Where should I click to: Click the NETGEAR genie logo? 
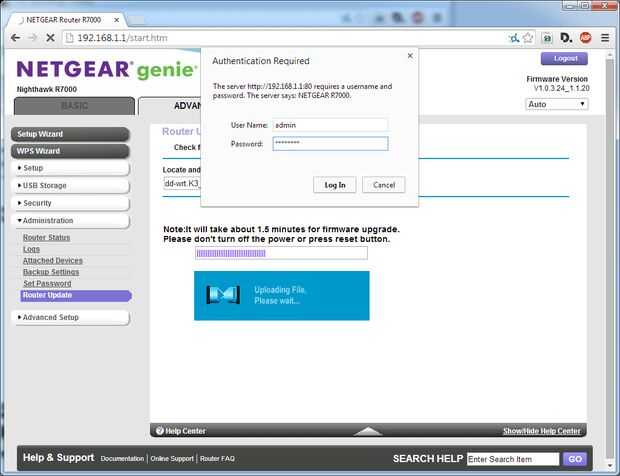(x=107, y=70)
